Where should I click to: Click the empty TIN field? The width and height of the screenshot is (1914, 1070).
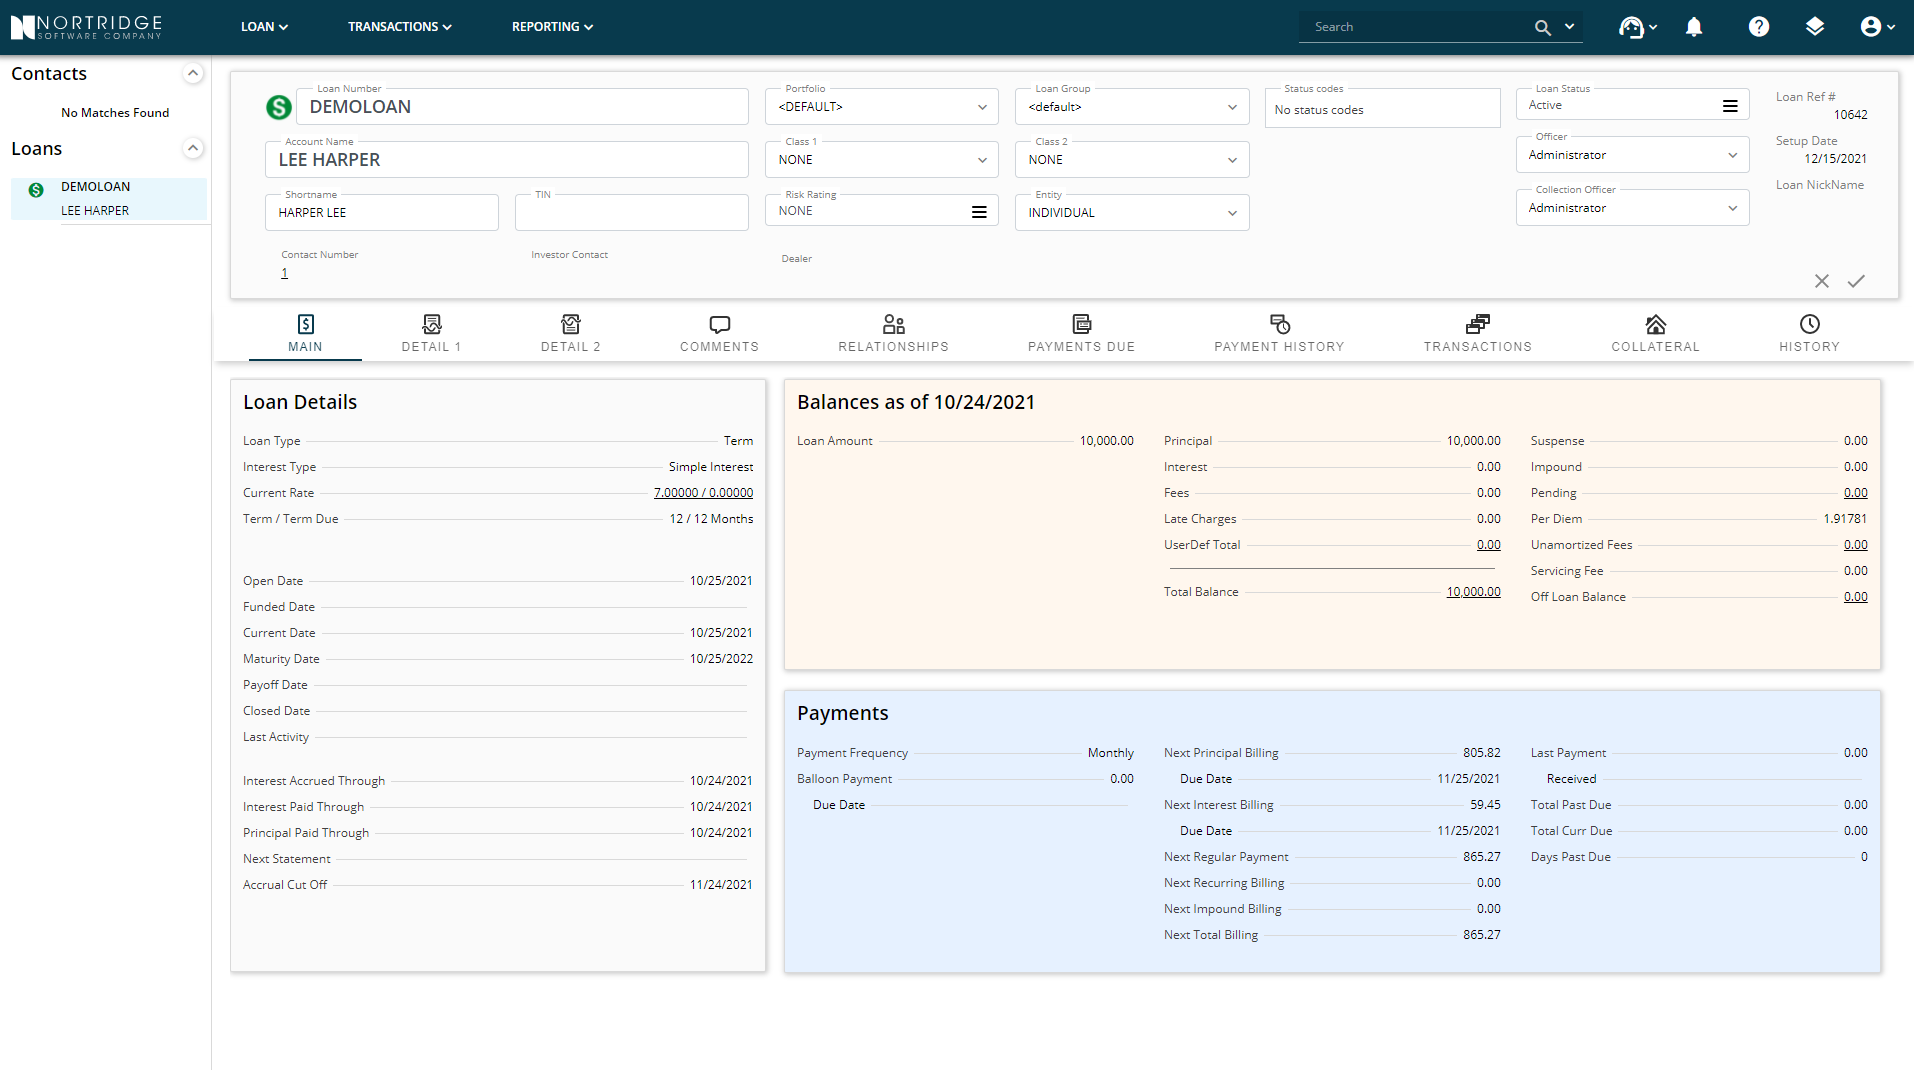coord(631,213)
